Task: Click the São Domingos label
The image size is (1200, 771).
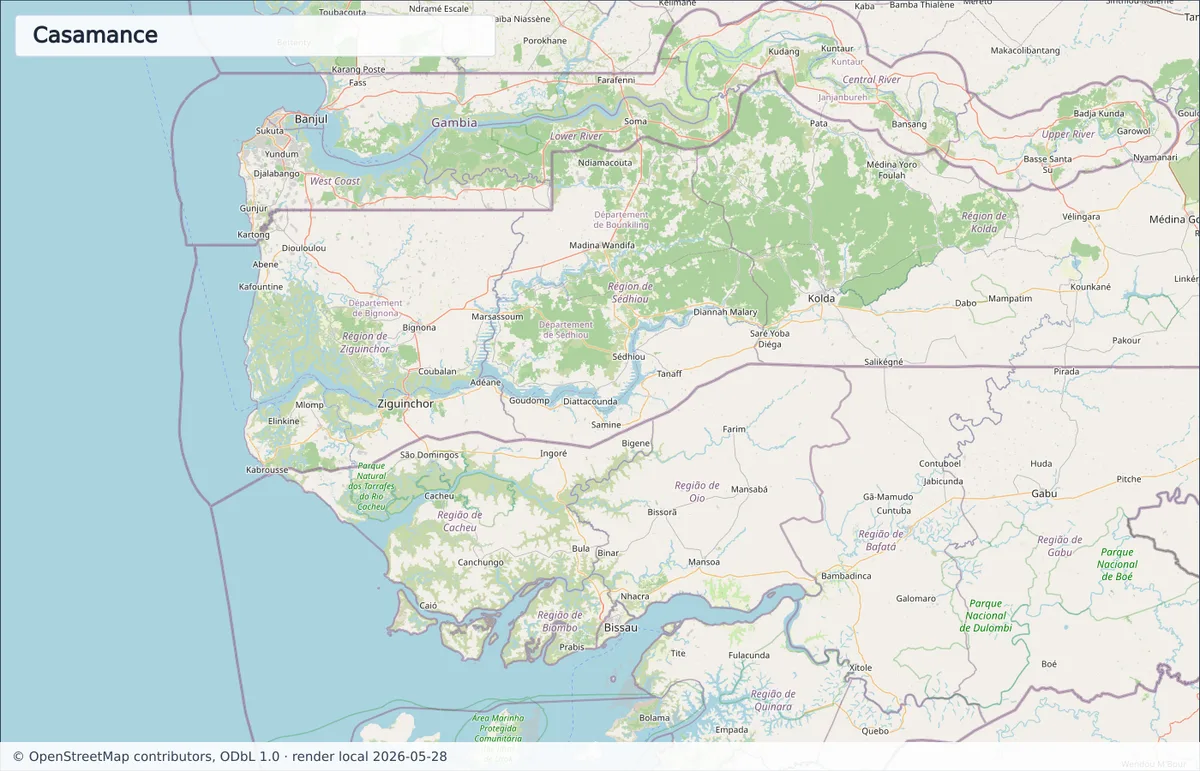Action: 429,455
